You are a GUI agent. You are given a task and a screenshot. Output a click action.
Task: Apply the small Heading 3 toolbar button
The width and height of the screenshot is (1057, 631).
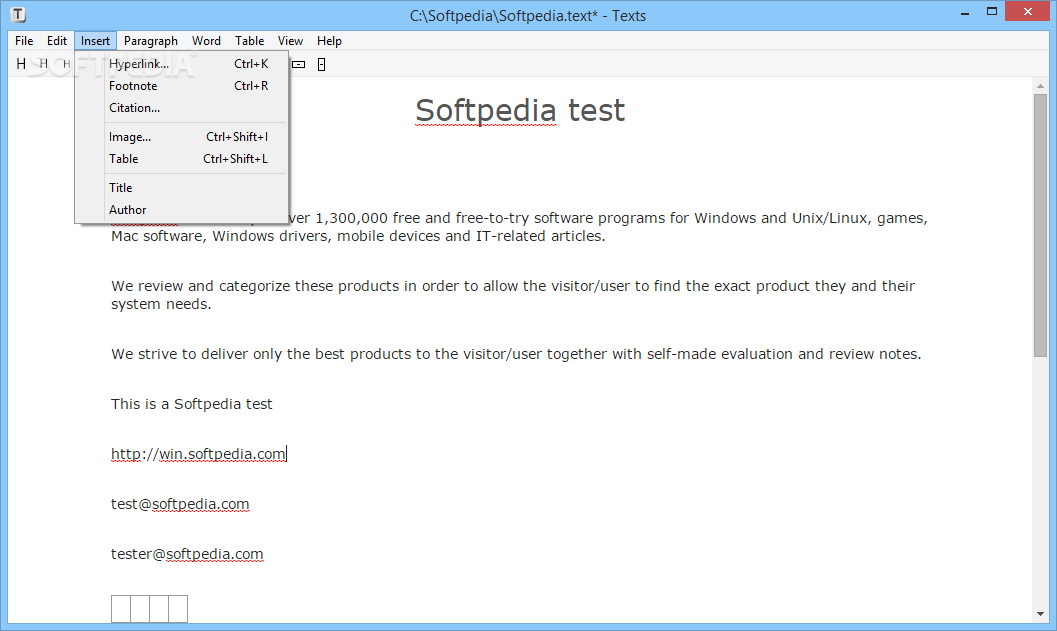point(66,64)
